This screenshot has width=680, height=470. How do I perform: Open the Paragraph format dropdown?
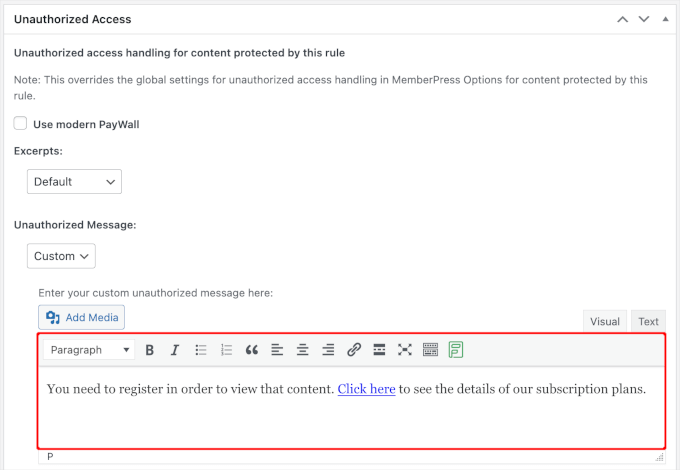(90, 350)
